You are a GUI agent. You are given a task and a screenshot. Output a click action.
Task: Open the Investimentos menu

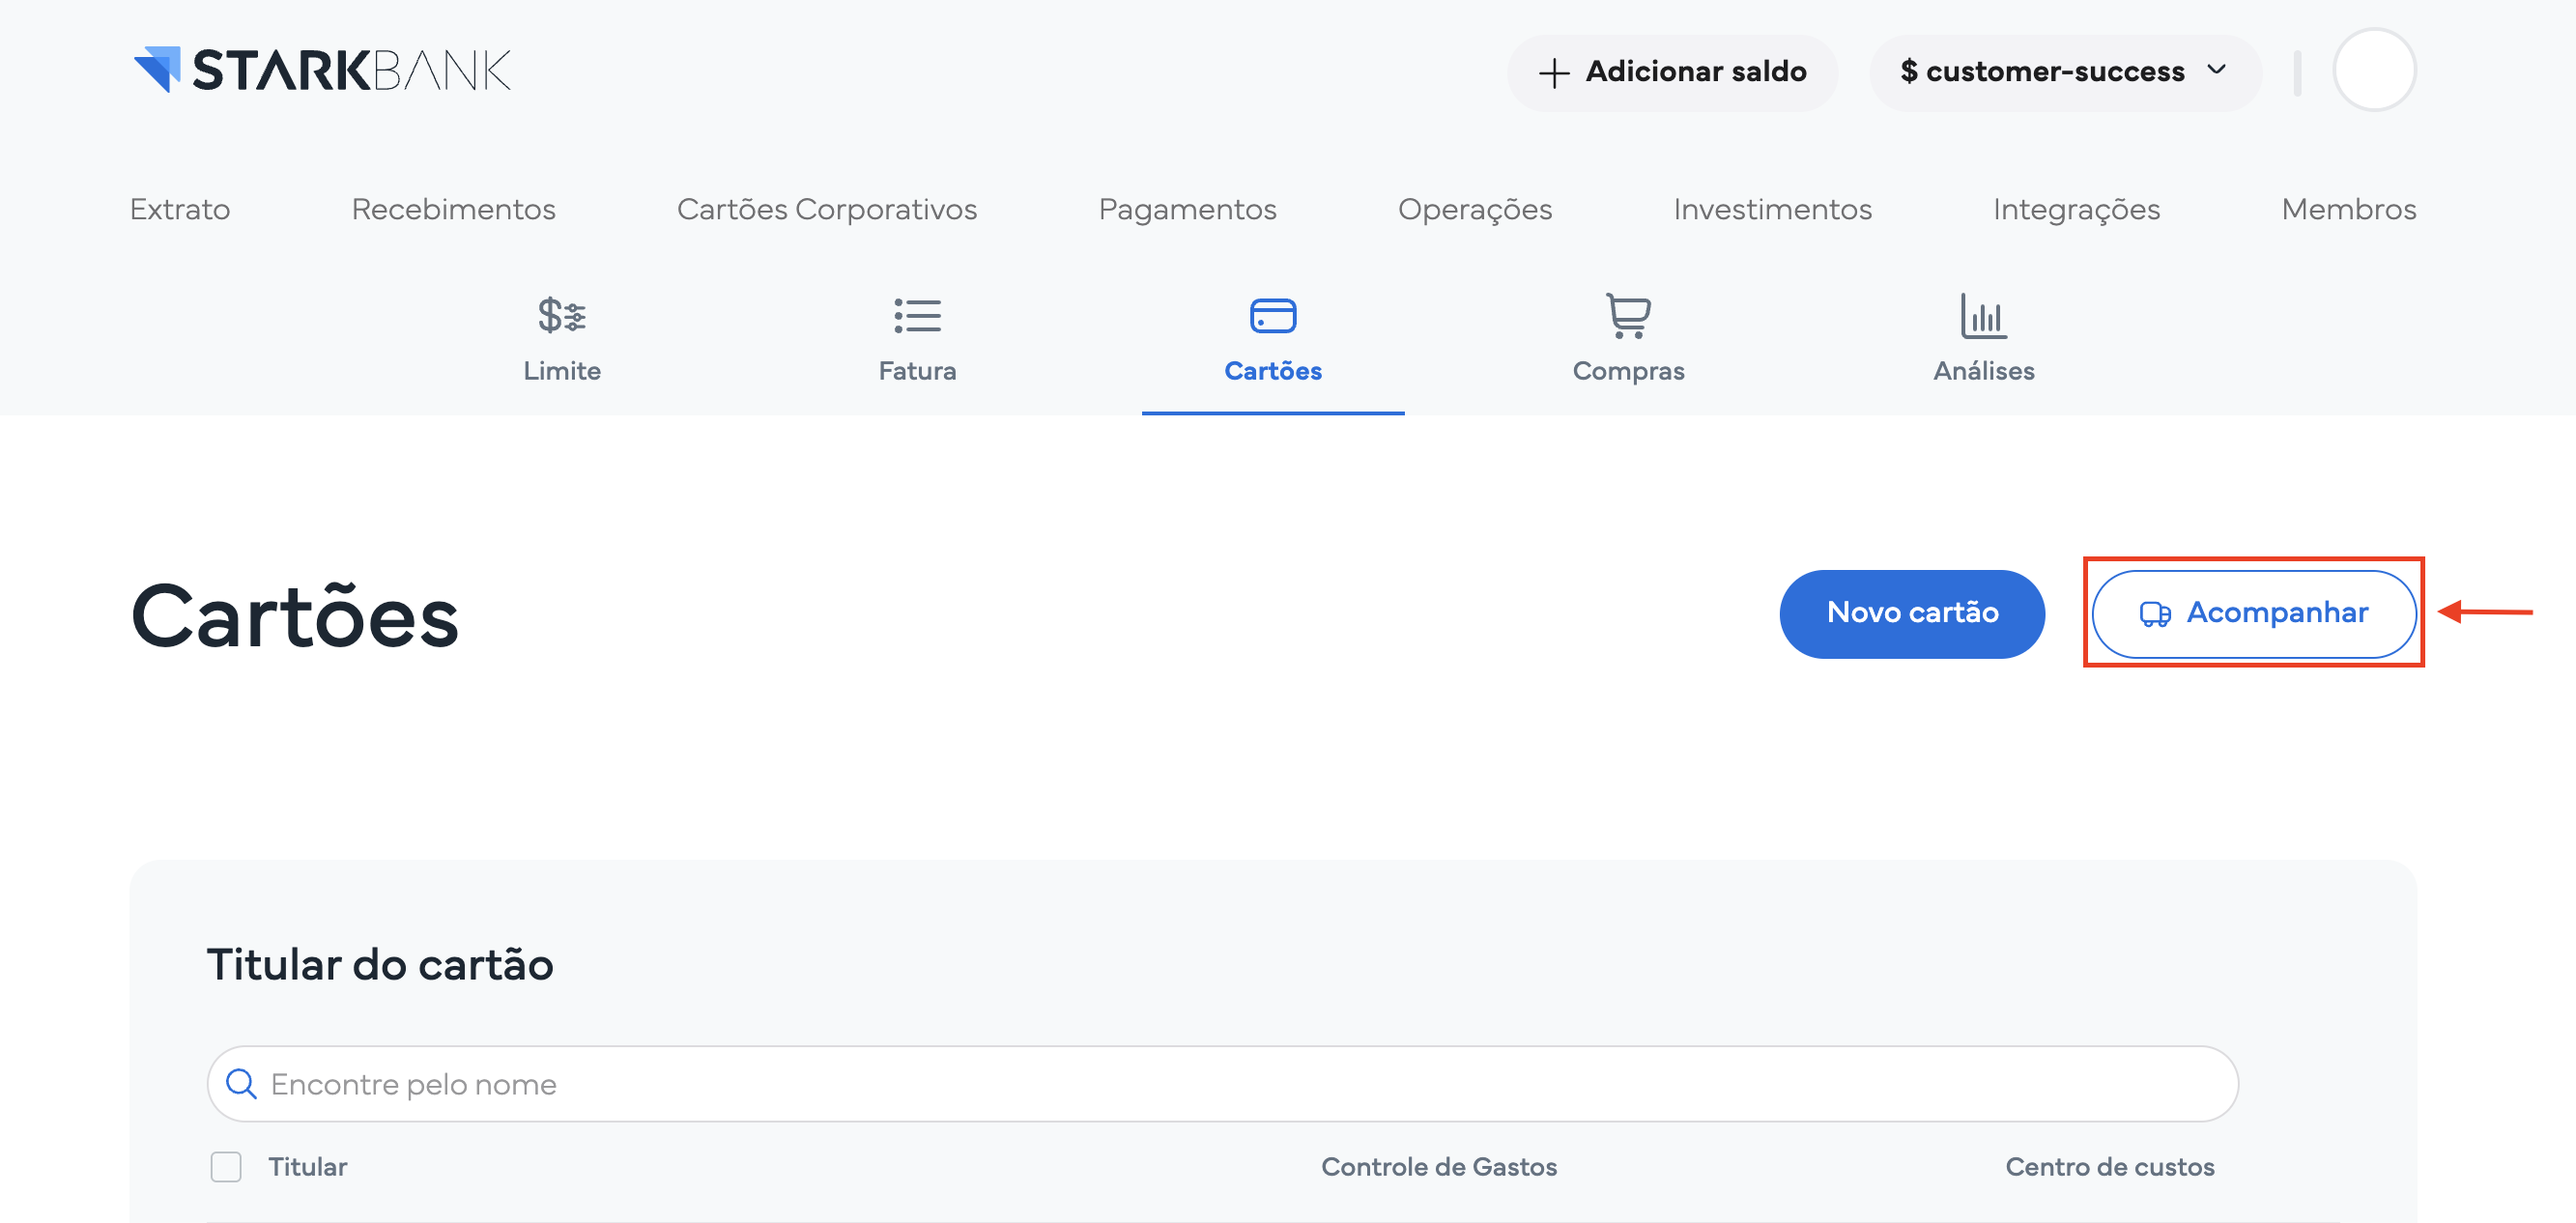coord(1772,209)
